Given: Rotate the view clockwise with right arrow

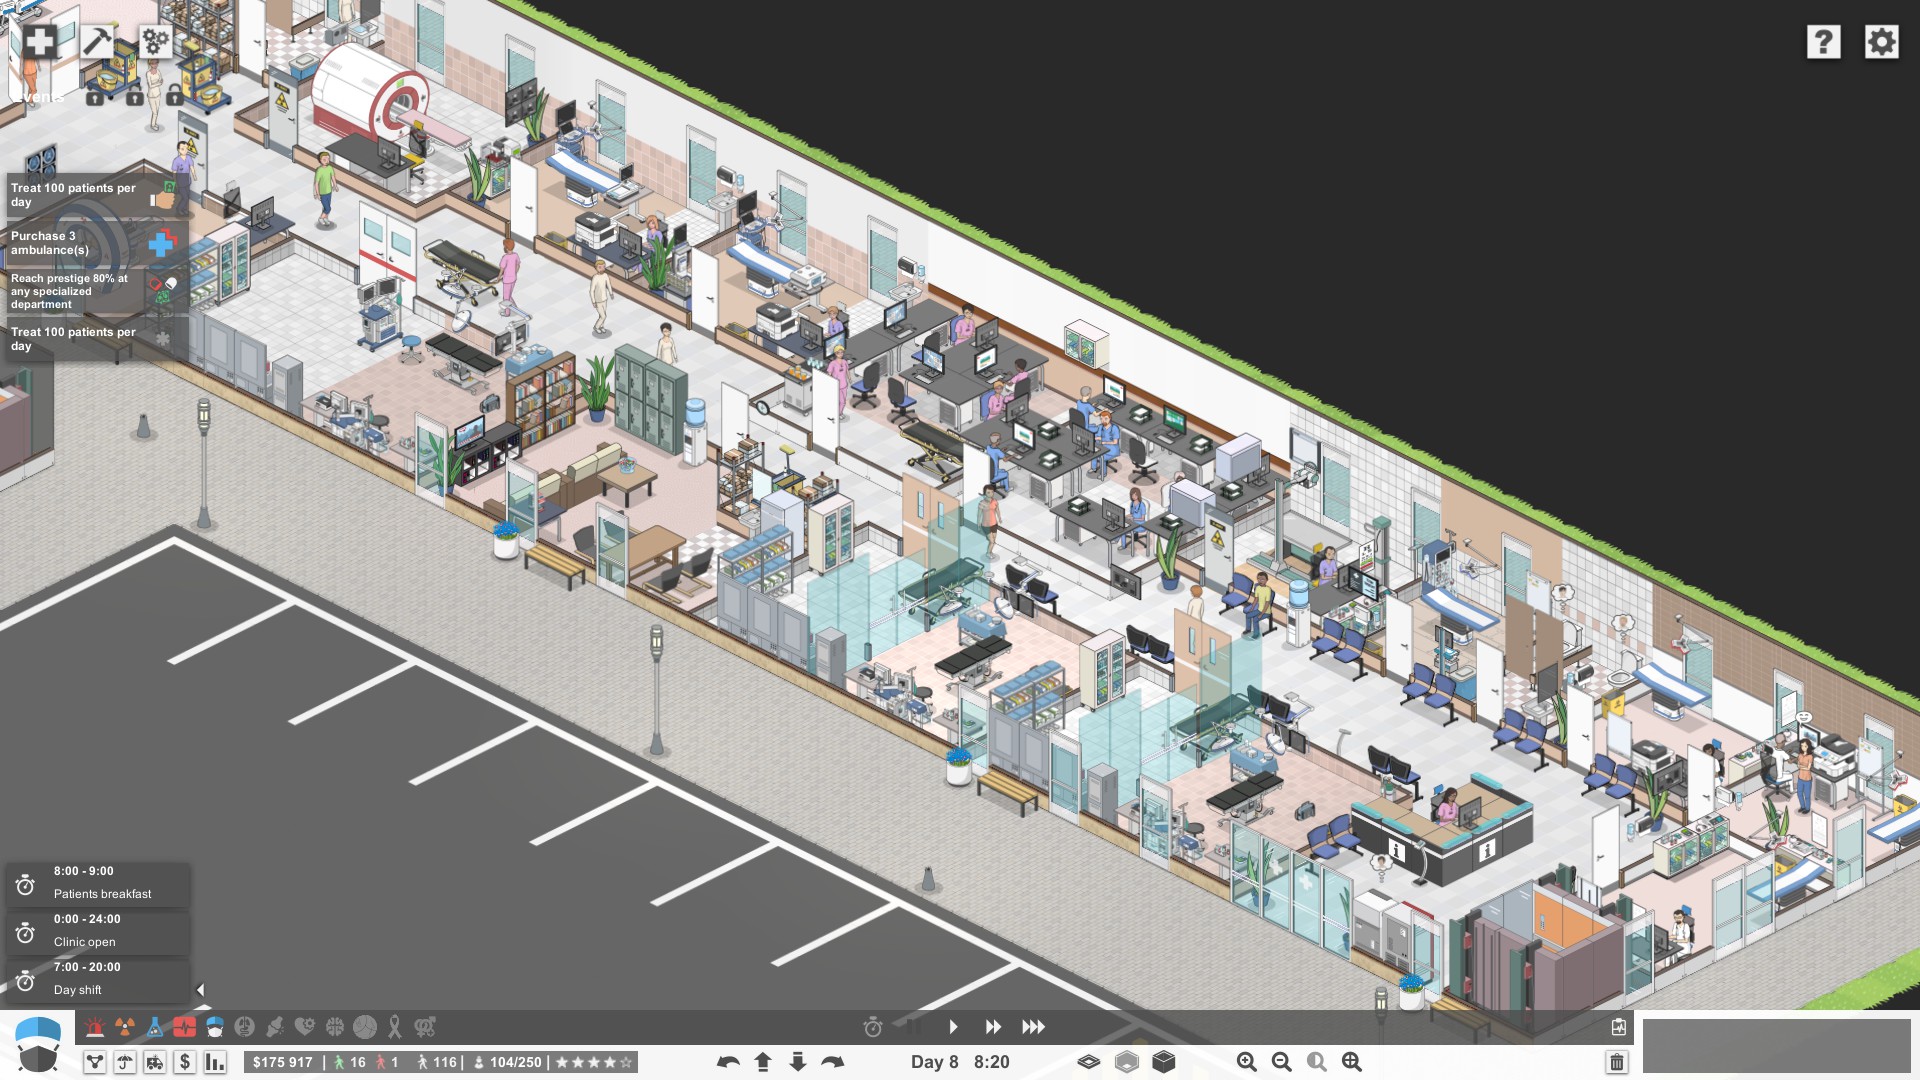Looking at the screenshot, I should [832, 1062].
